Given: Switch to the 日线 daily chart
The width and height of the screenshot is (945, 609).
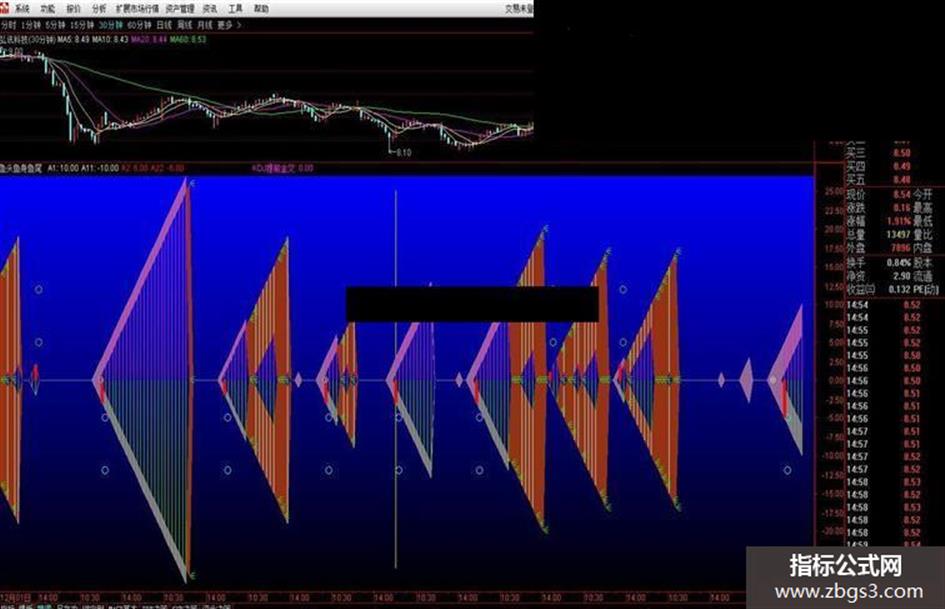Looking at the screenshot, I should coord(165,25).
